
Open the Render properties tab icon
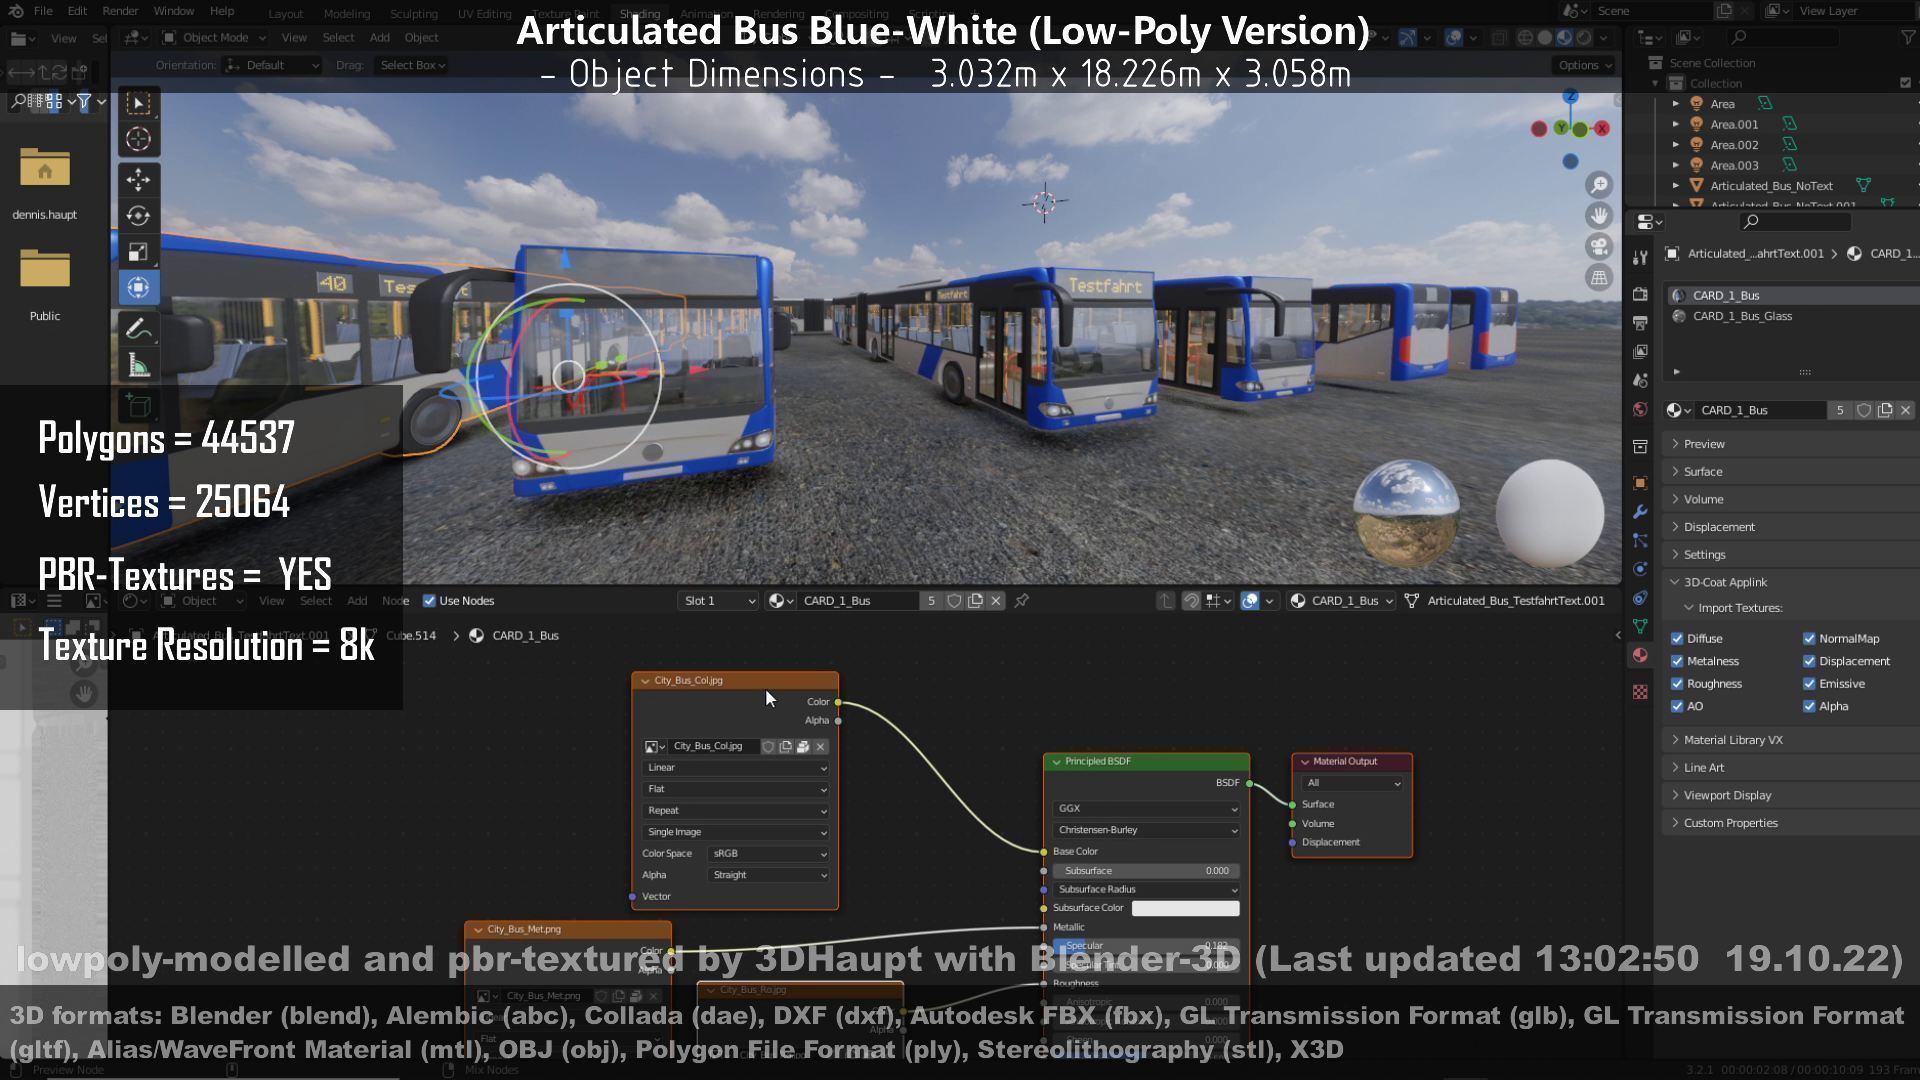tap(1640, 294)
